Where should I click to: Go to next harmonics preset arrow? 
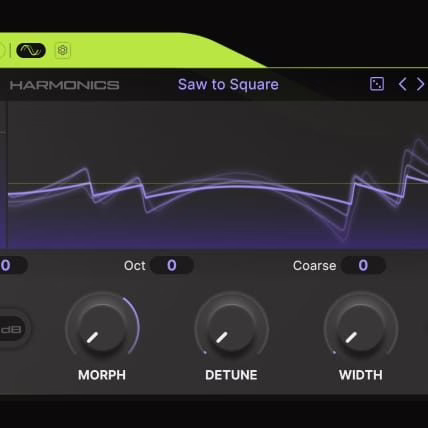[420, 84]
